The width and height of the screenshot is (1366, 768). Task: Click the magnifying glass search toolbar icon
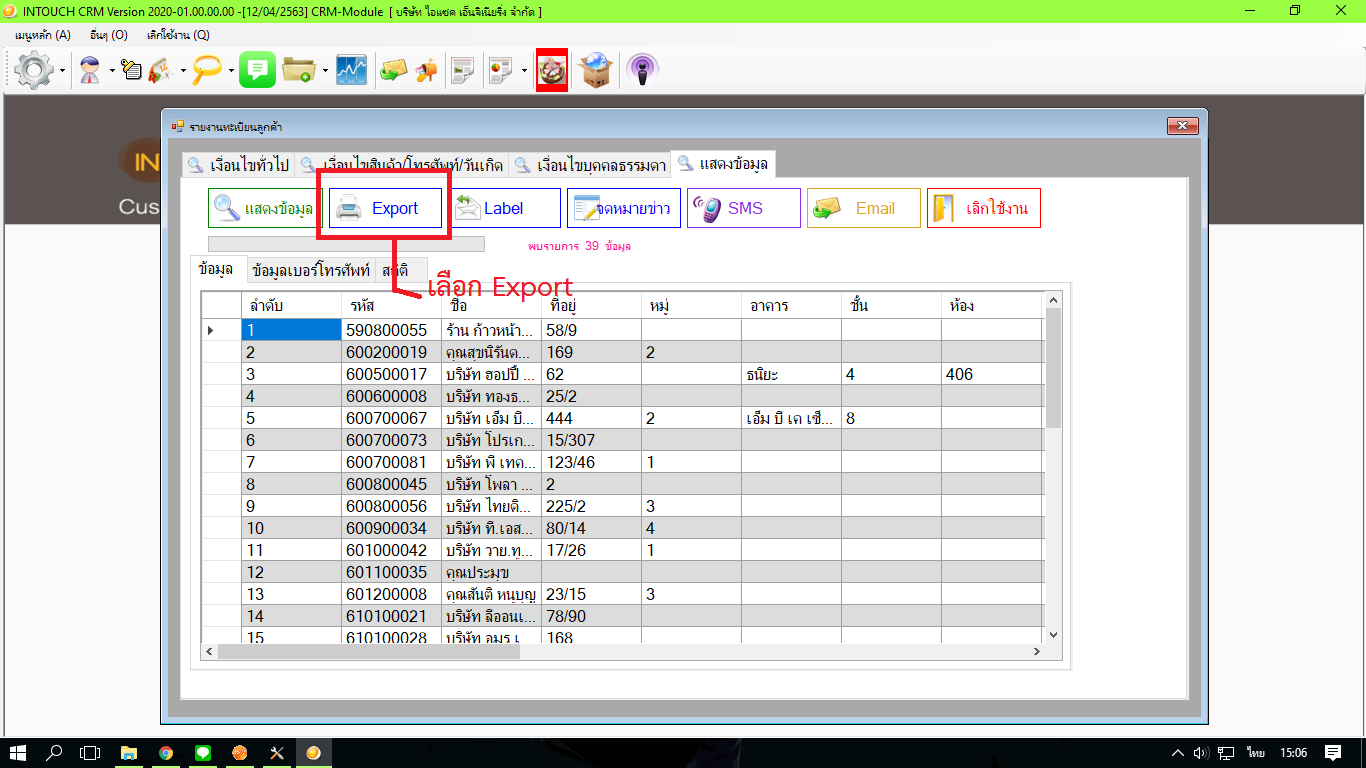208,70
